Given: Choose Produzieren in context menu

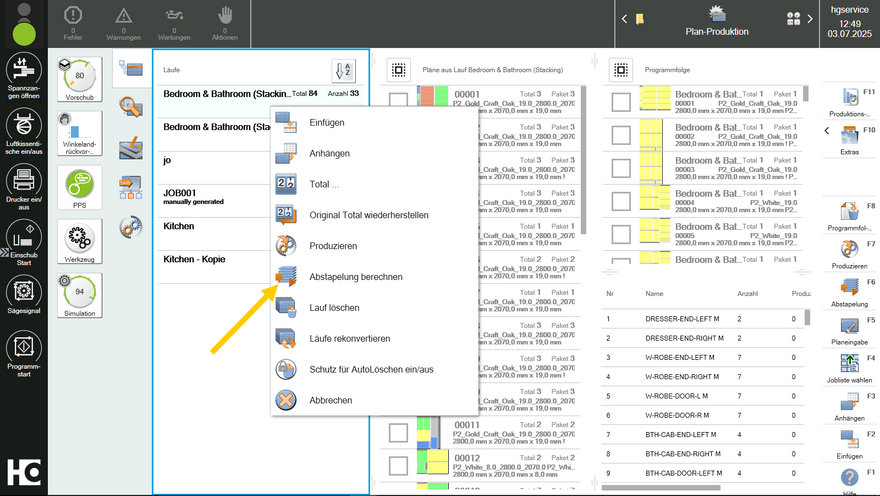Looking at the screenshot, I should click(x=374, y=246).
